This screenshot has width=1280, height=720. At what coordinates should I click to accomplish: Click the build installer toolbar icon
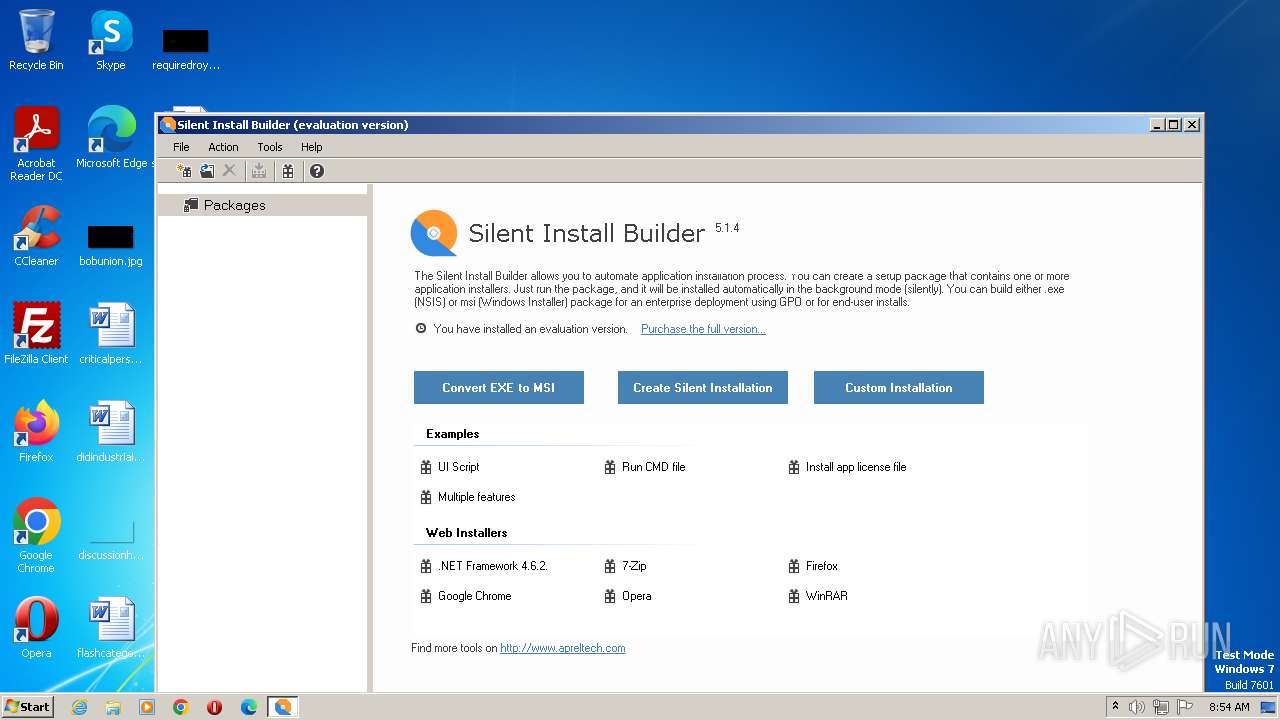click(x=259, y=171)
